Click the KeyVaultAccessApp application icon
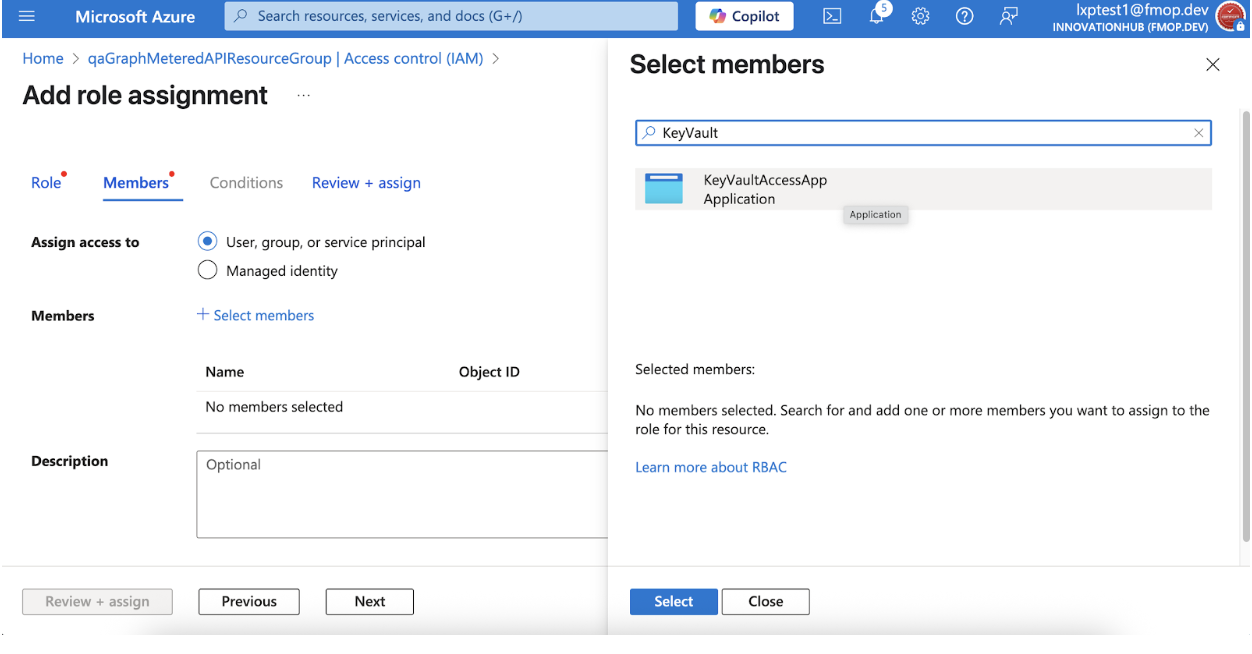The width and height of the screenshot is (1252, 654). tap(664, 189)
